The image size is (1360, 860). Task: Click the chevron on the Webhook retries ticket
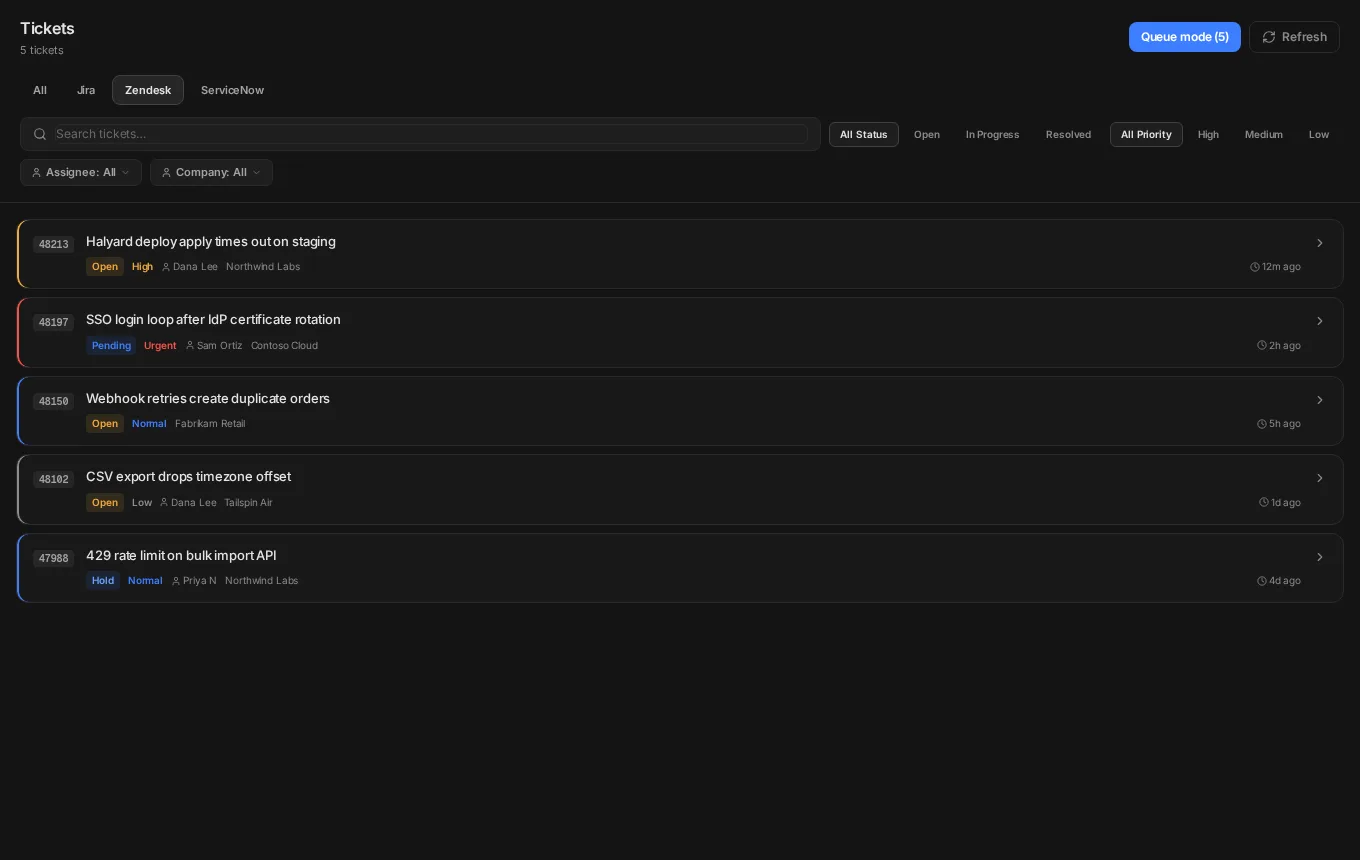tap(1320, 400)
